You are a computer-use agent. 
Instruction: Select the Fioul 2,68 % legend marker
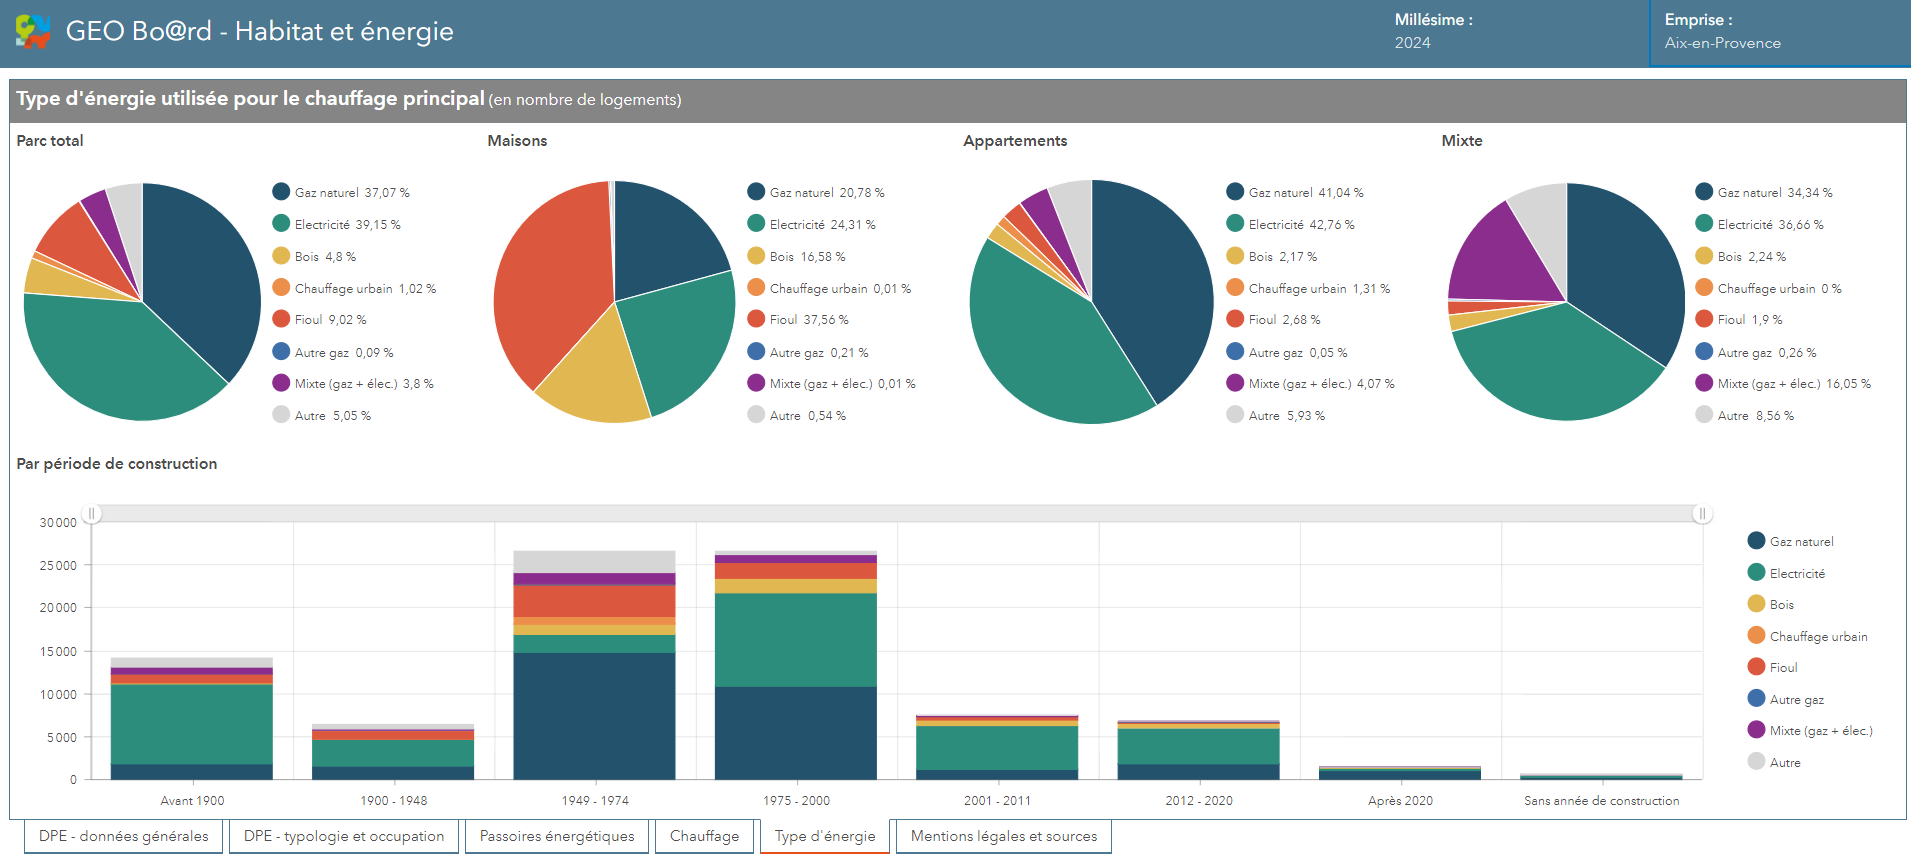tap(1235, 319)
